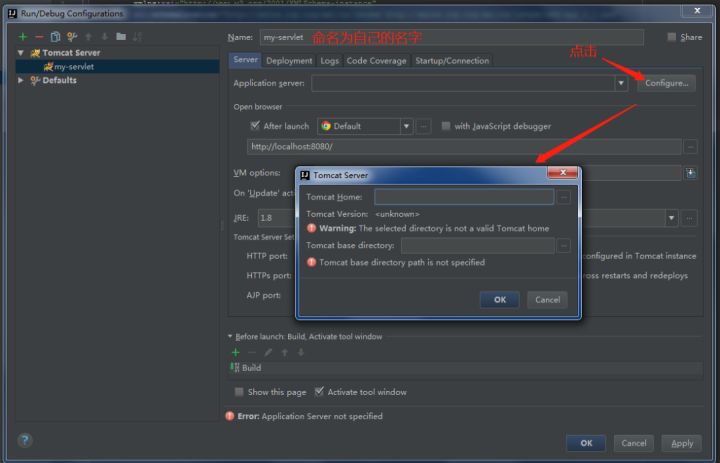Image resolution: width=720 pixels, height=463 pixels.
Task: Expand Defaults tree node
Action: (21, 80)
